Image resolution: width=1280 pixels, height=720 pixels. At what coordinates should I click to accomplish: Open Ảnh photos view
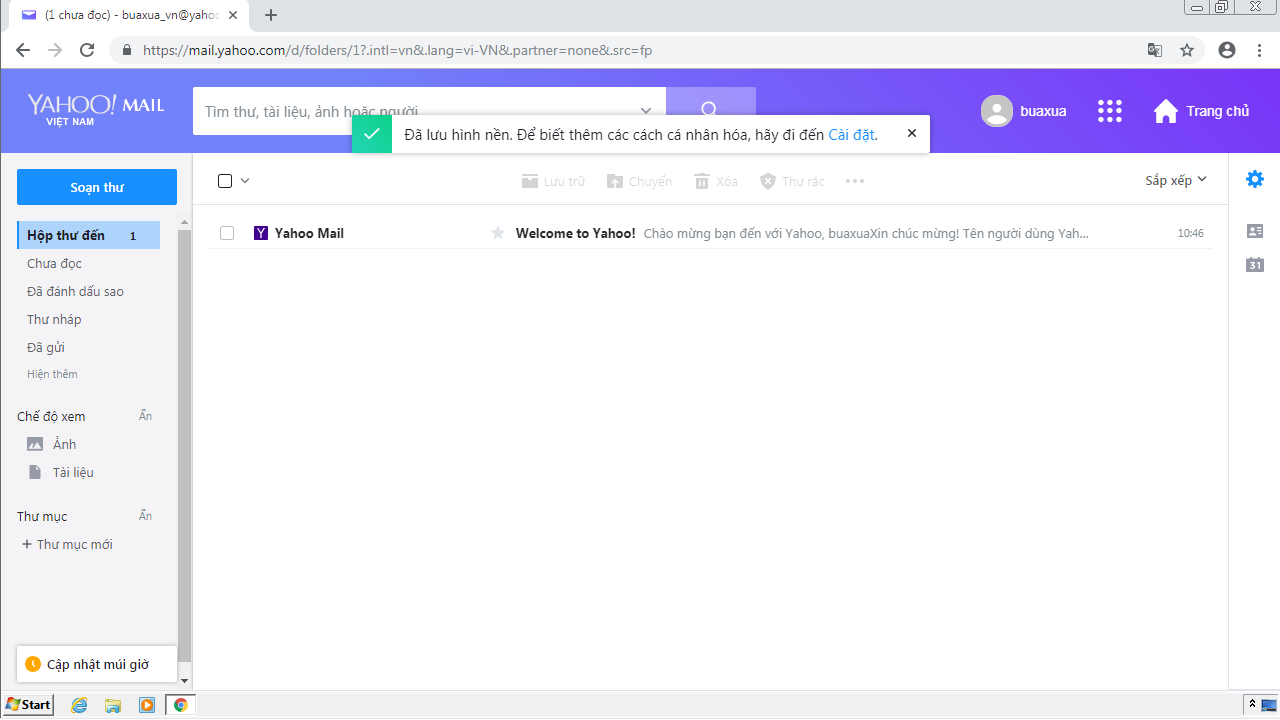coord(64,444)
